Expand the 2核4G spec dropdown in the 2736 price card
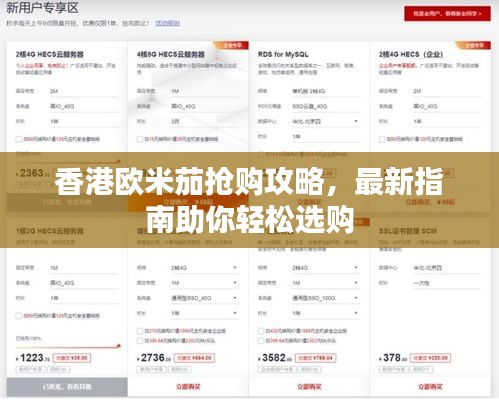 205,268
